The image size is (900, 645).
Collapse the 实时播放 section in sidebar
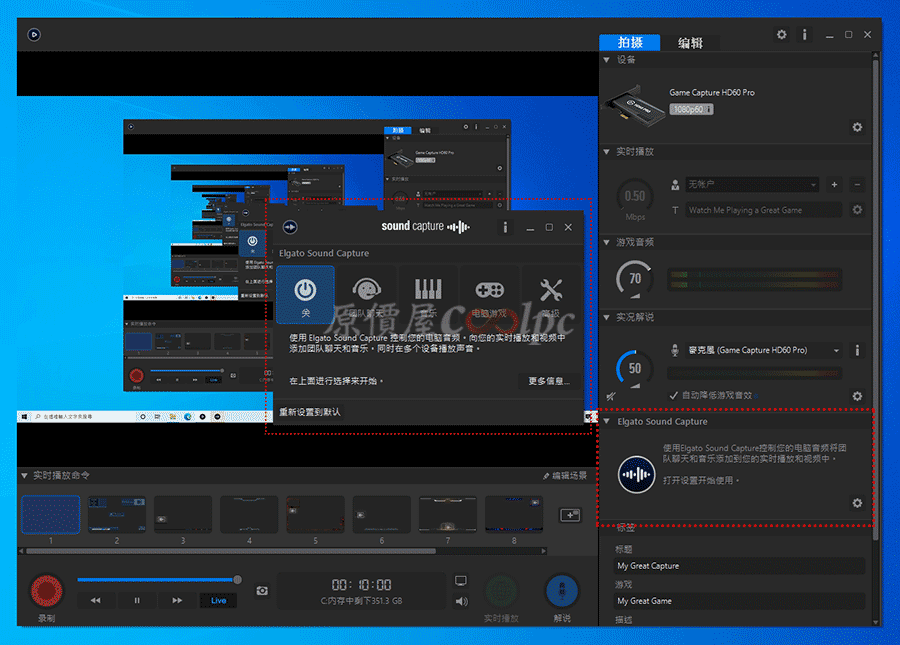point(606,151)
